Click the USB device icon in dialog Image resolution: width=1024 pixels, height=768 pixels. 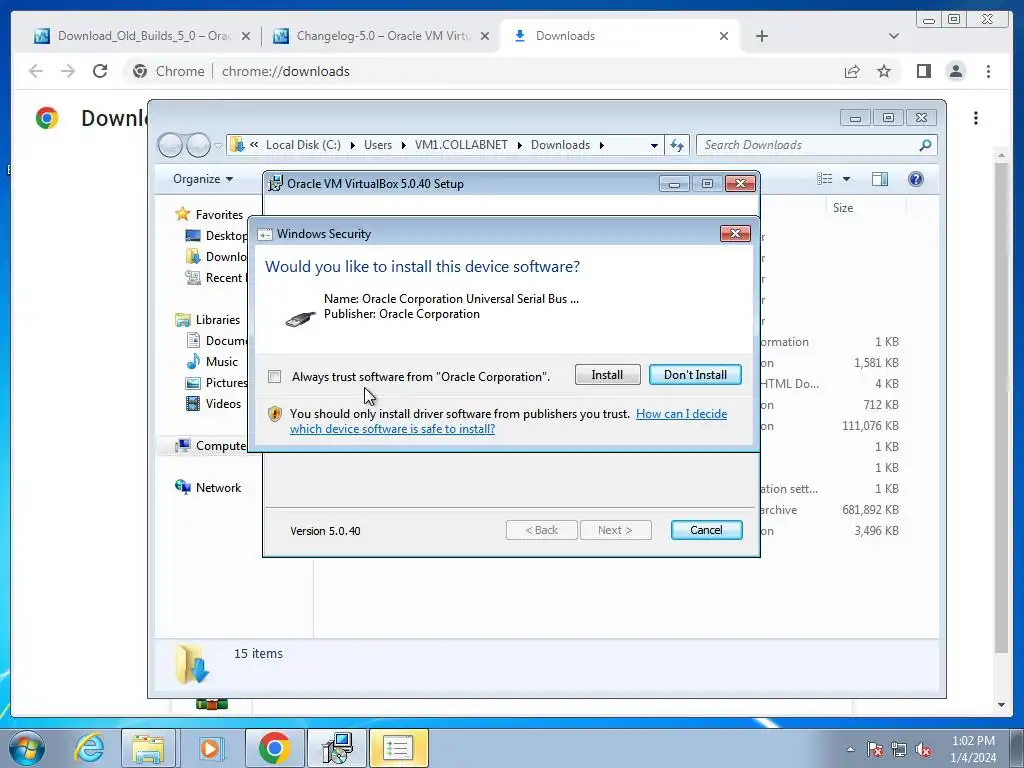click(300, 318)
